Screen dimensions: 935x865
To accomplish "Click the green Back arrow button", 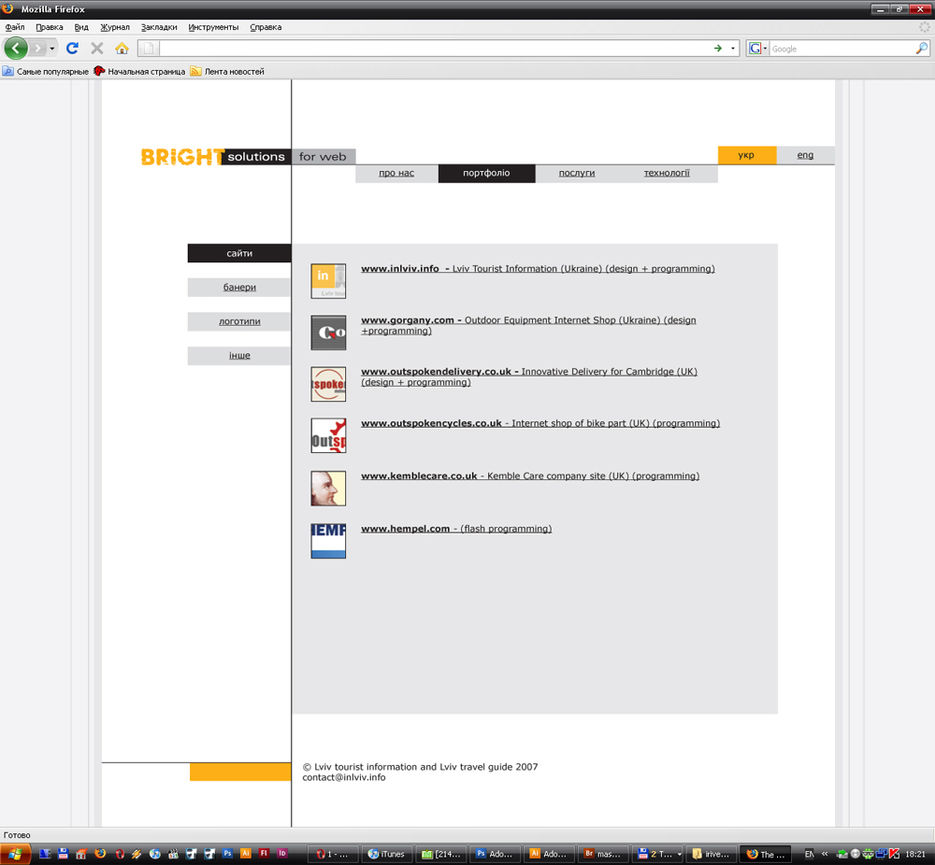I will point(16,48).
